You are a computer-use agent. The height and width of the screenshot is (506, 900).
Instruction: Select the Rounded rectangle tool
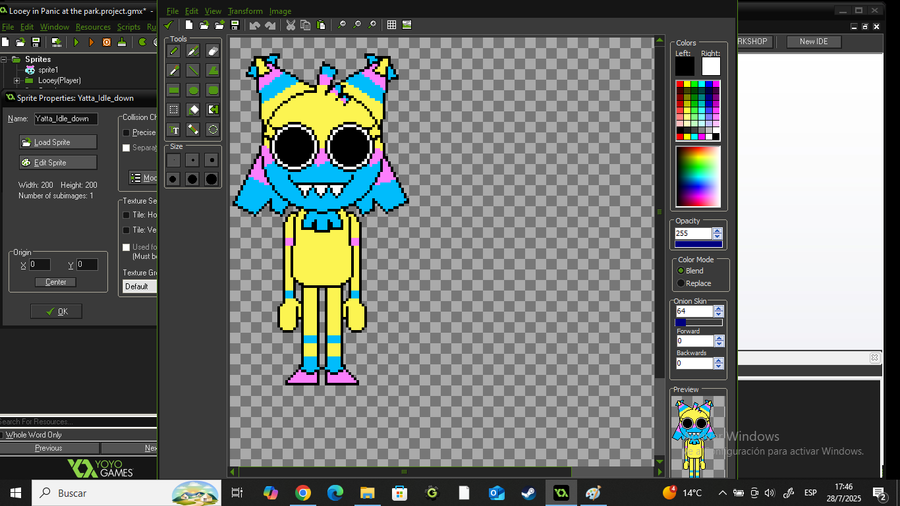click(x=212, y=90)
